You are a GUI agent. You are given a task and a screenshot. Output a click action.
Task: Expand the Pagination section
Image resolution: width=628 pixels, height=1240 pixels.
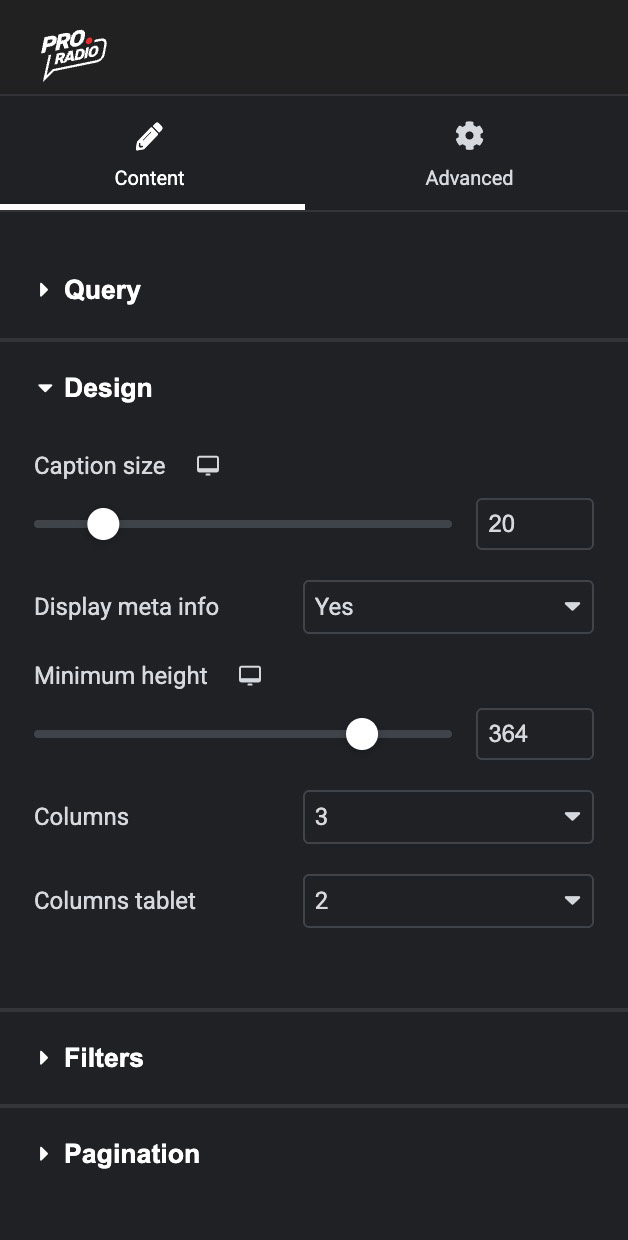pyautogui.click(x=132, y=1154)
